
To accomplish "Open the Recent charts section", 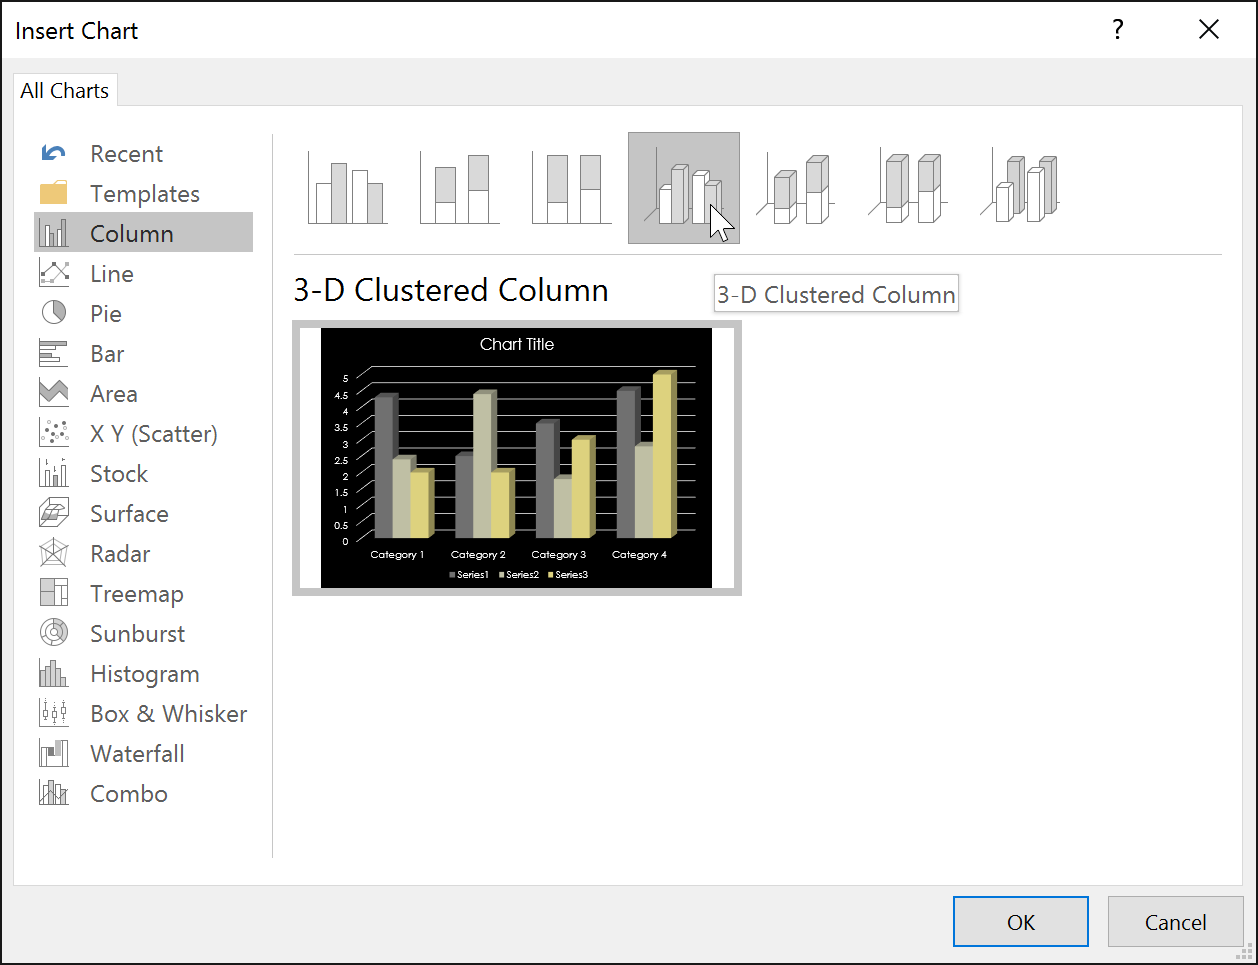I will pos(126,153).
